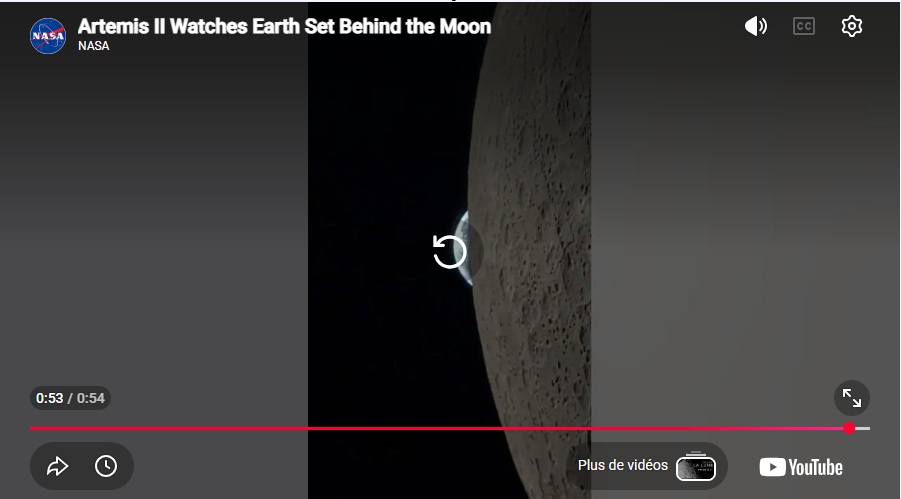Open the NASA channel logo
Image resolution: width=901 pixels, height=499 pixels.
[48, 36]
